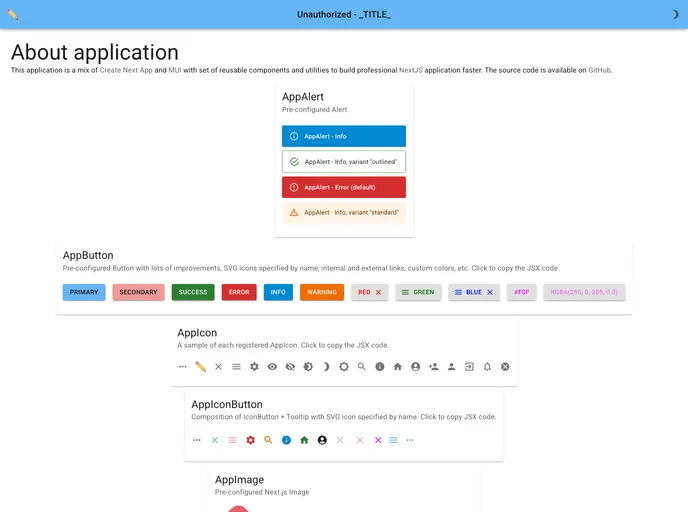This screenshot has height=512, width=688.
Task: Click the outlined sun brightness icon in AppIcon row
Action: pyautogui.click(x=344, y=366)
